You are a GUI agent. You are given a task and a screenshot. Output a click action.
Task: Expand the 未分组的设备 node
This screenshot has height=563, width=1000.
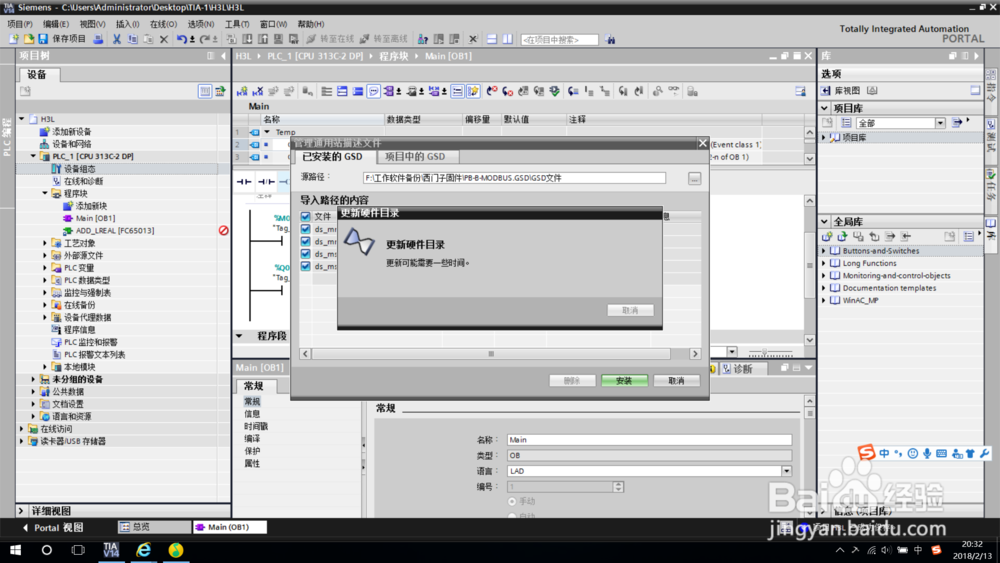click(33, 379)
